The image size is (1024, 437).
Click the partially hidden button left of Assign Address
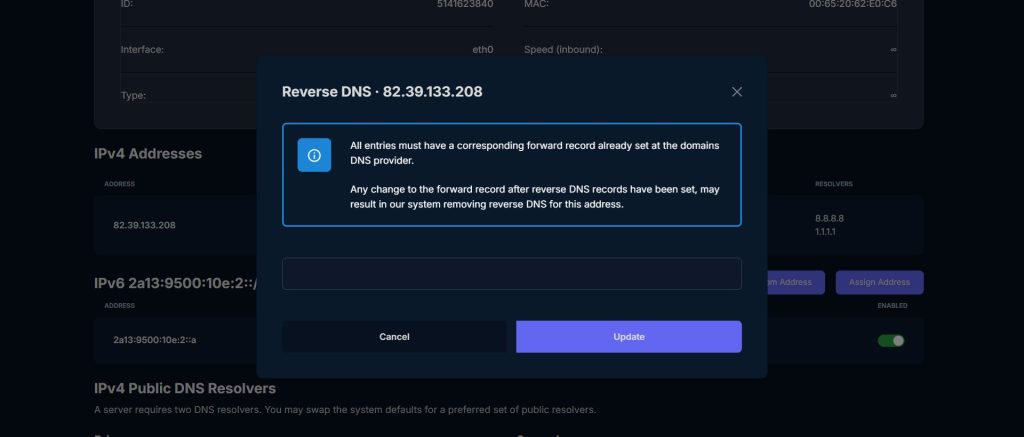tap(795, 283)
